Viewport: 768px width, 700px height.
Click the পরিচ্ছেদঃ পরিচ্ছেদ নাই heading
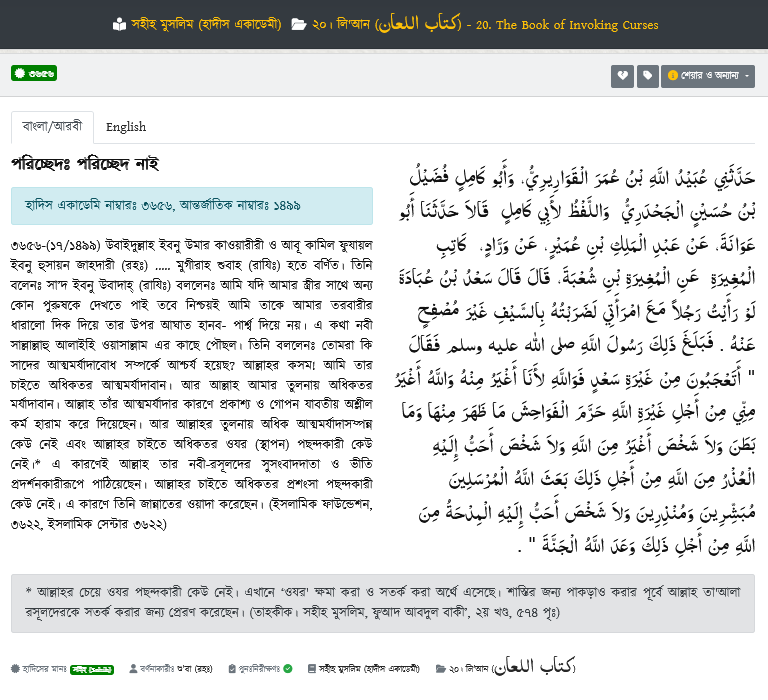pyautogui.click(x=84, y=163)
